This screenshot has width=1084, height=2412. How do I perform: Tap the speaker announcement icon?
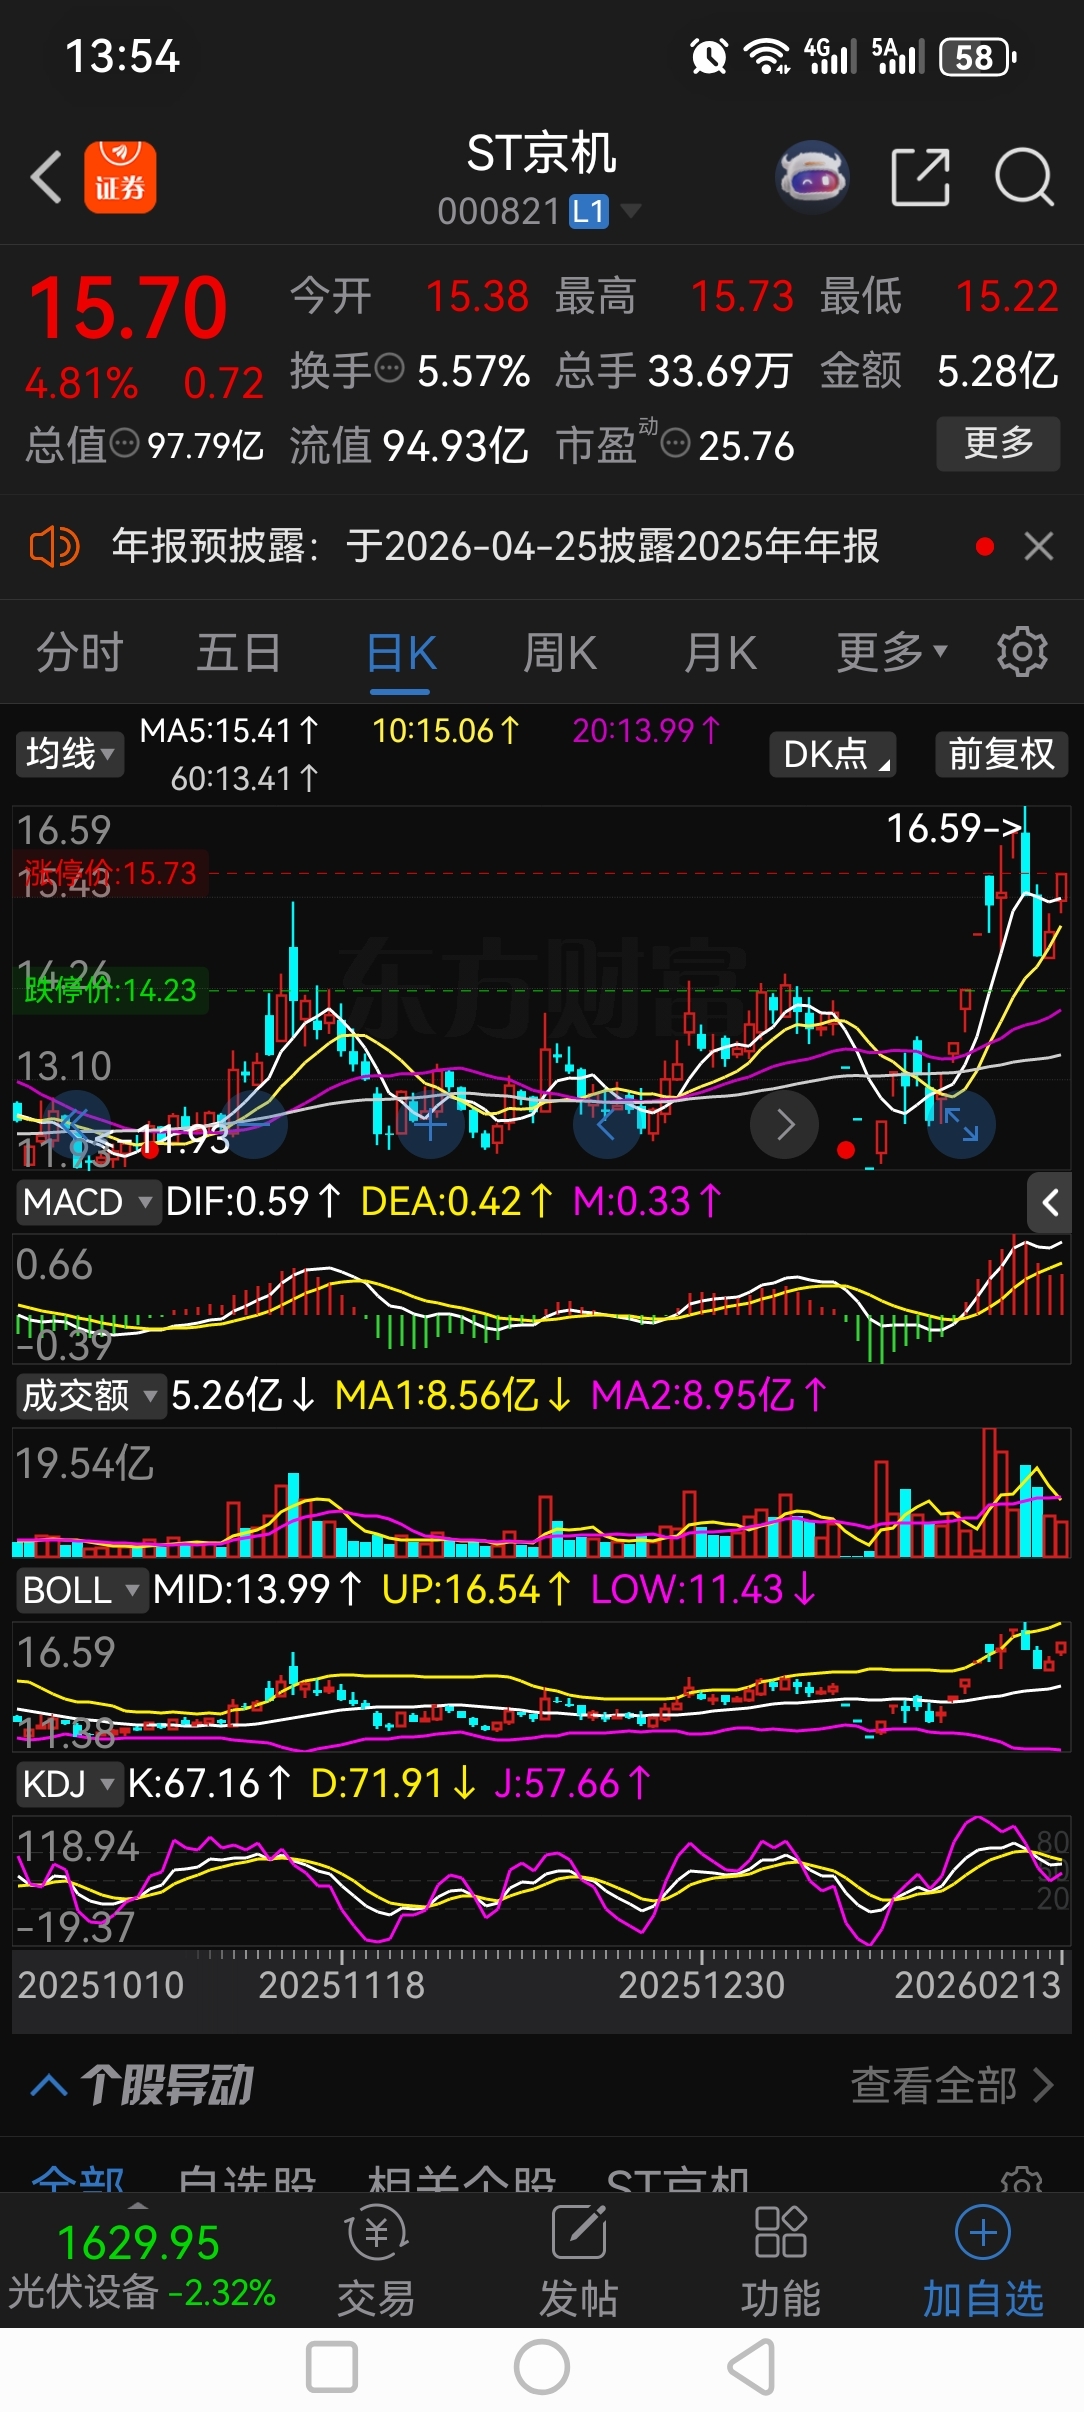point(54,547)
